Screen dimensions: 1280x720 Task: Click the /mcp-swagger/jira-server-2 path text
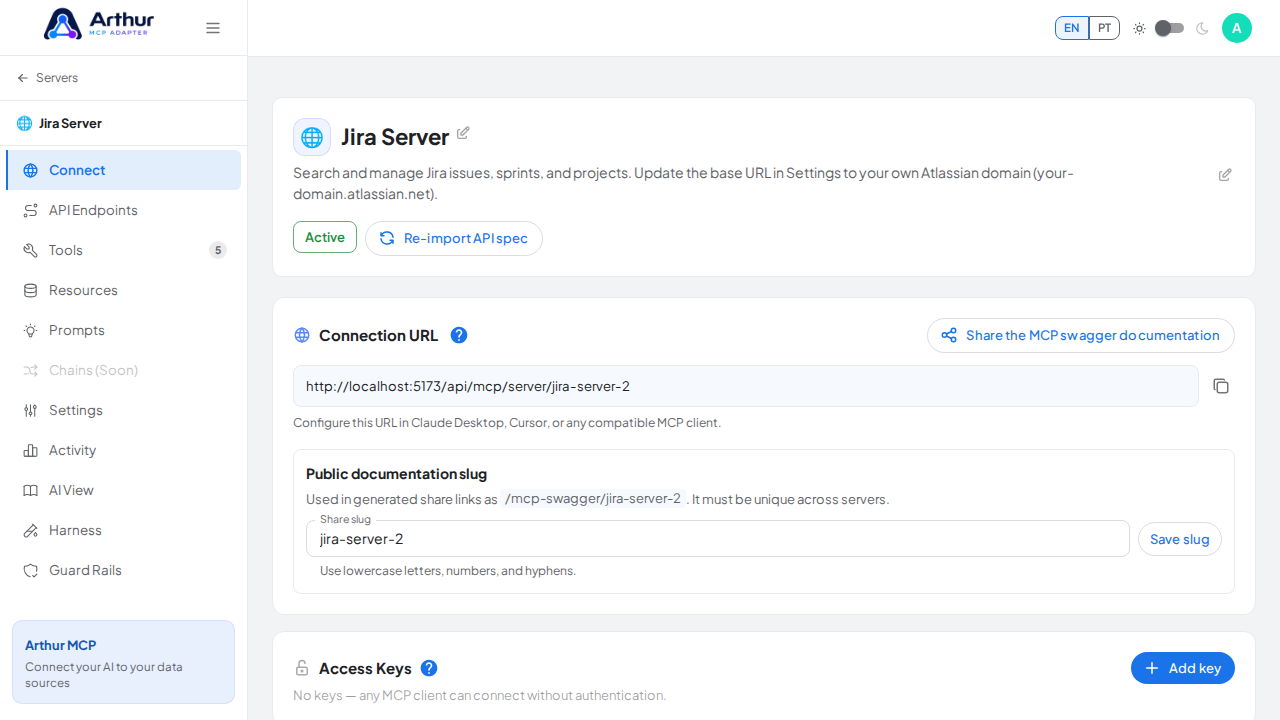pyautogui.click(x=593, y=499)
